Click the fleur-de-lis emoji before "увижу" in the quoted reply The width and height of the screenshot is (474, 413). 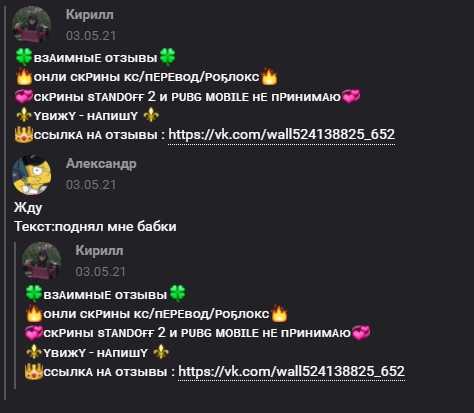click(34, 352)
